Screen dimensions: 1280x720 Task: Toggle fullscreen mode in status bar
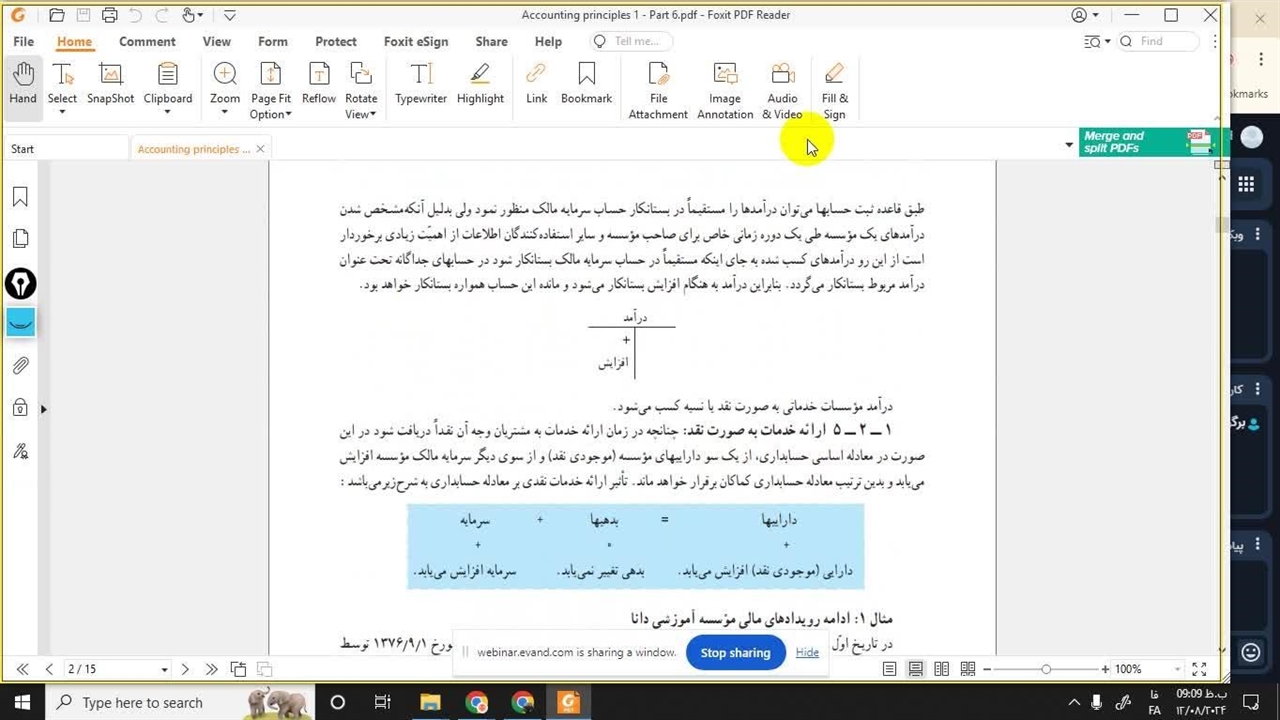(1199, 669)
